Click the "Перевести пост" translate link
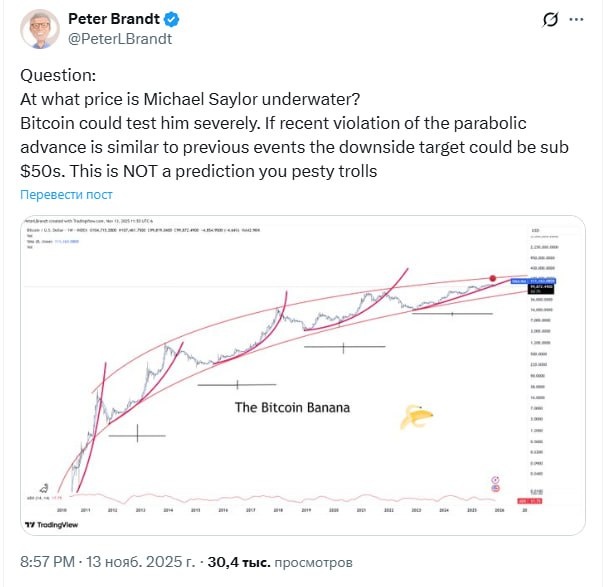Screen dimensions: 604x587 [67, 194]
